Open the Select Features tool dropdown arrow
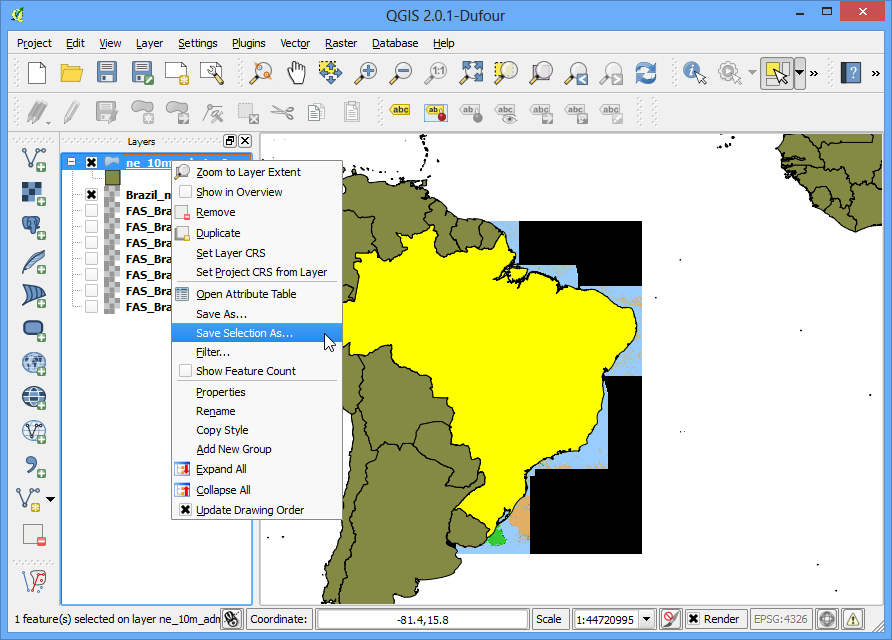 (x=799, y=73)
